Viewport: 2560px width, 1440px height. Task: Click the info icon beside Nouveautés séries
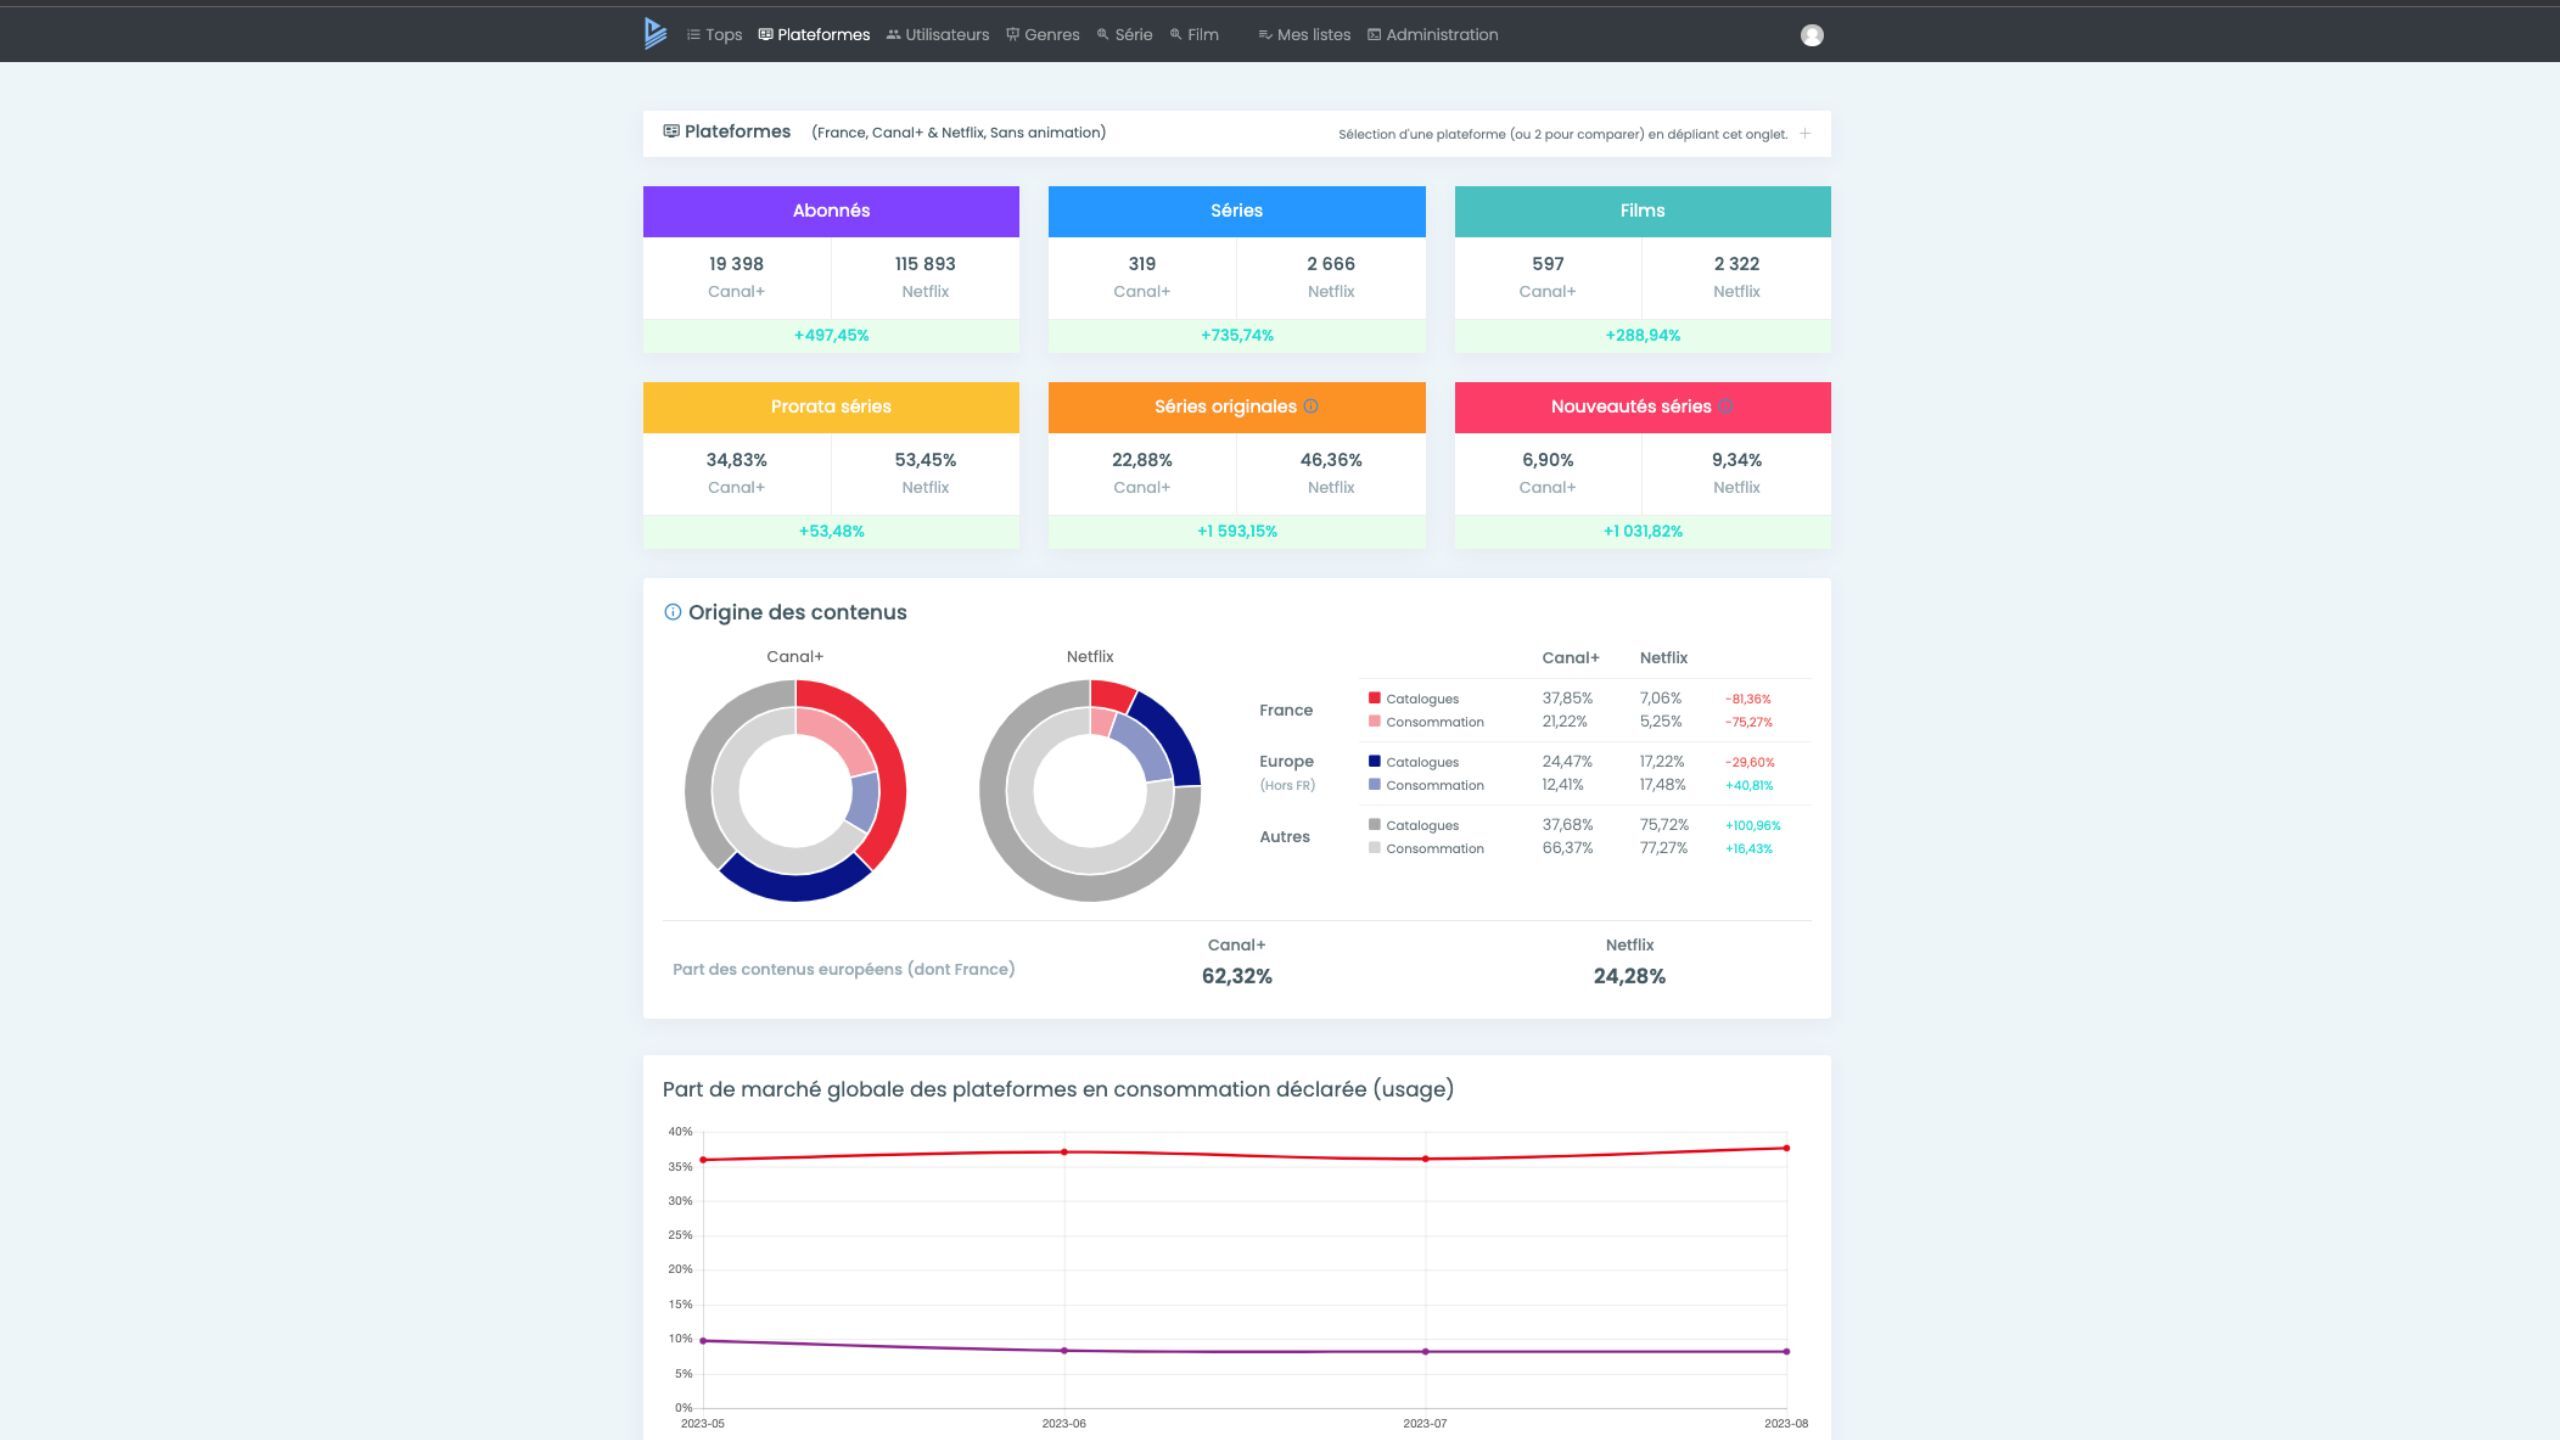click(1725, 406)
